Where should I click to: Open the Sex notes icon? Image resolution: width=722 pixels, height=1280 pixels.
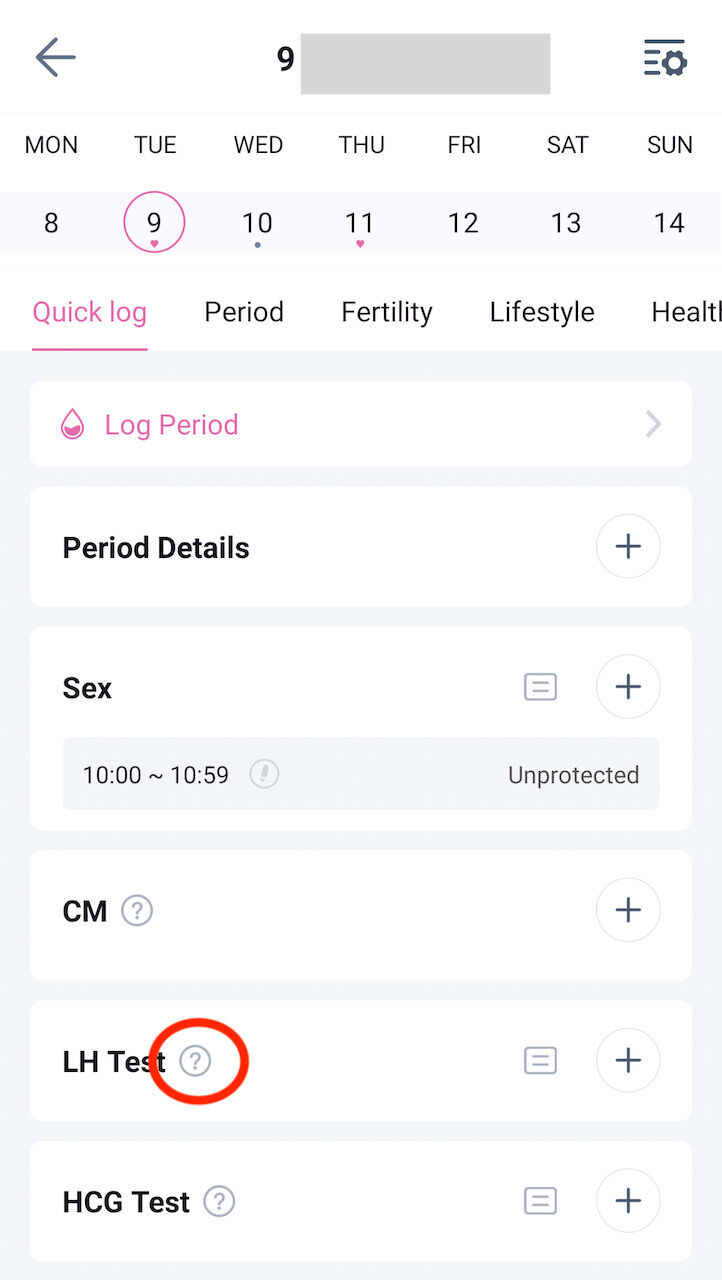(x=540, y=687)
